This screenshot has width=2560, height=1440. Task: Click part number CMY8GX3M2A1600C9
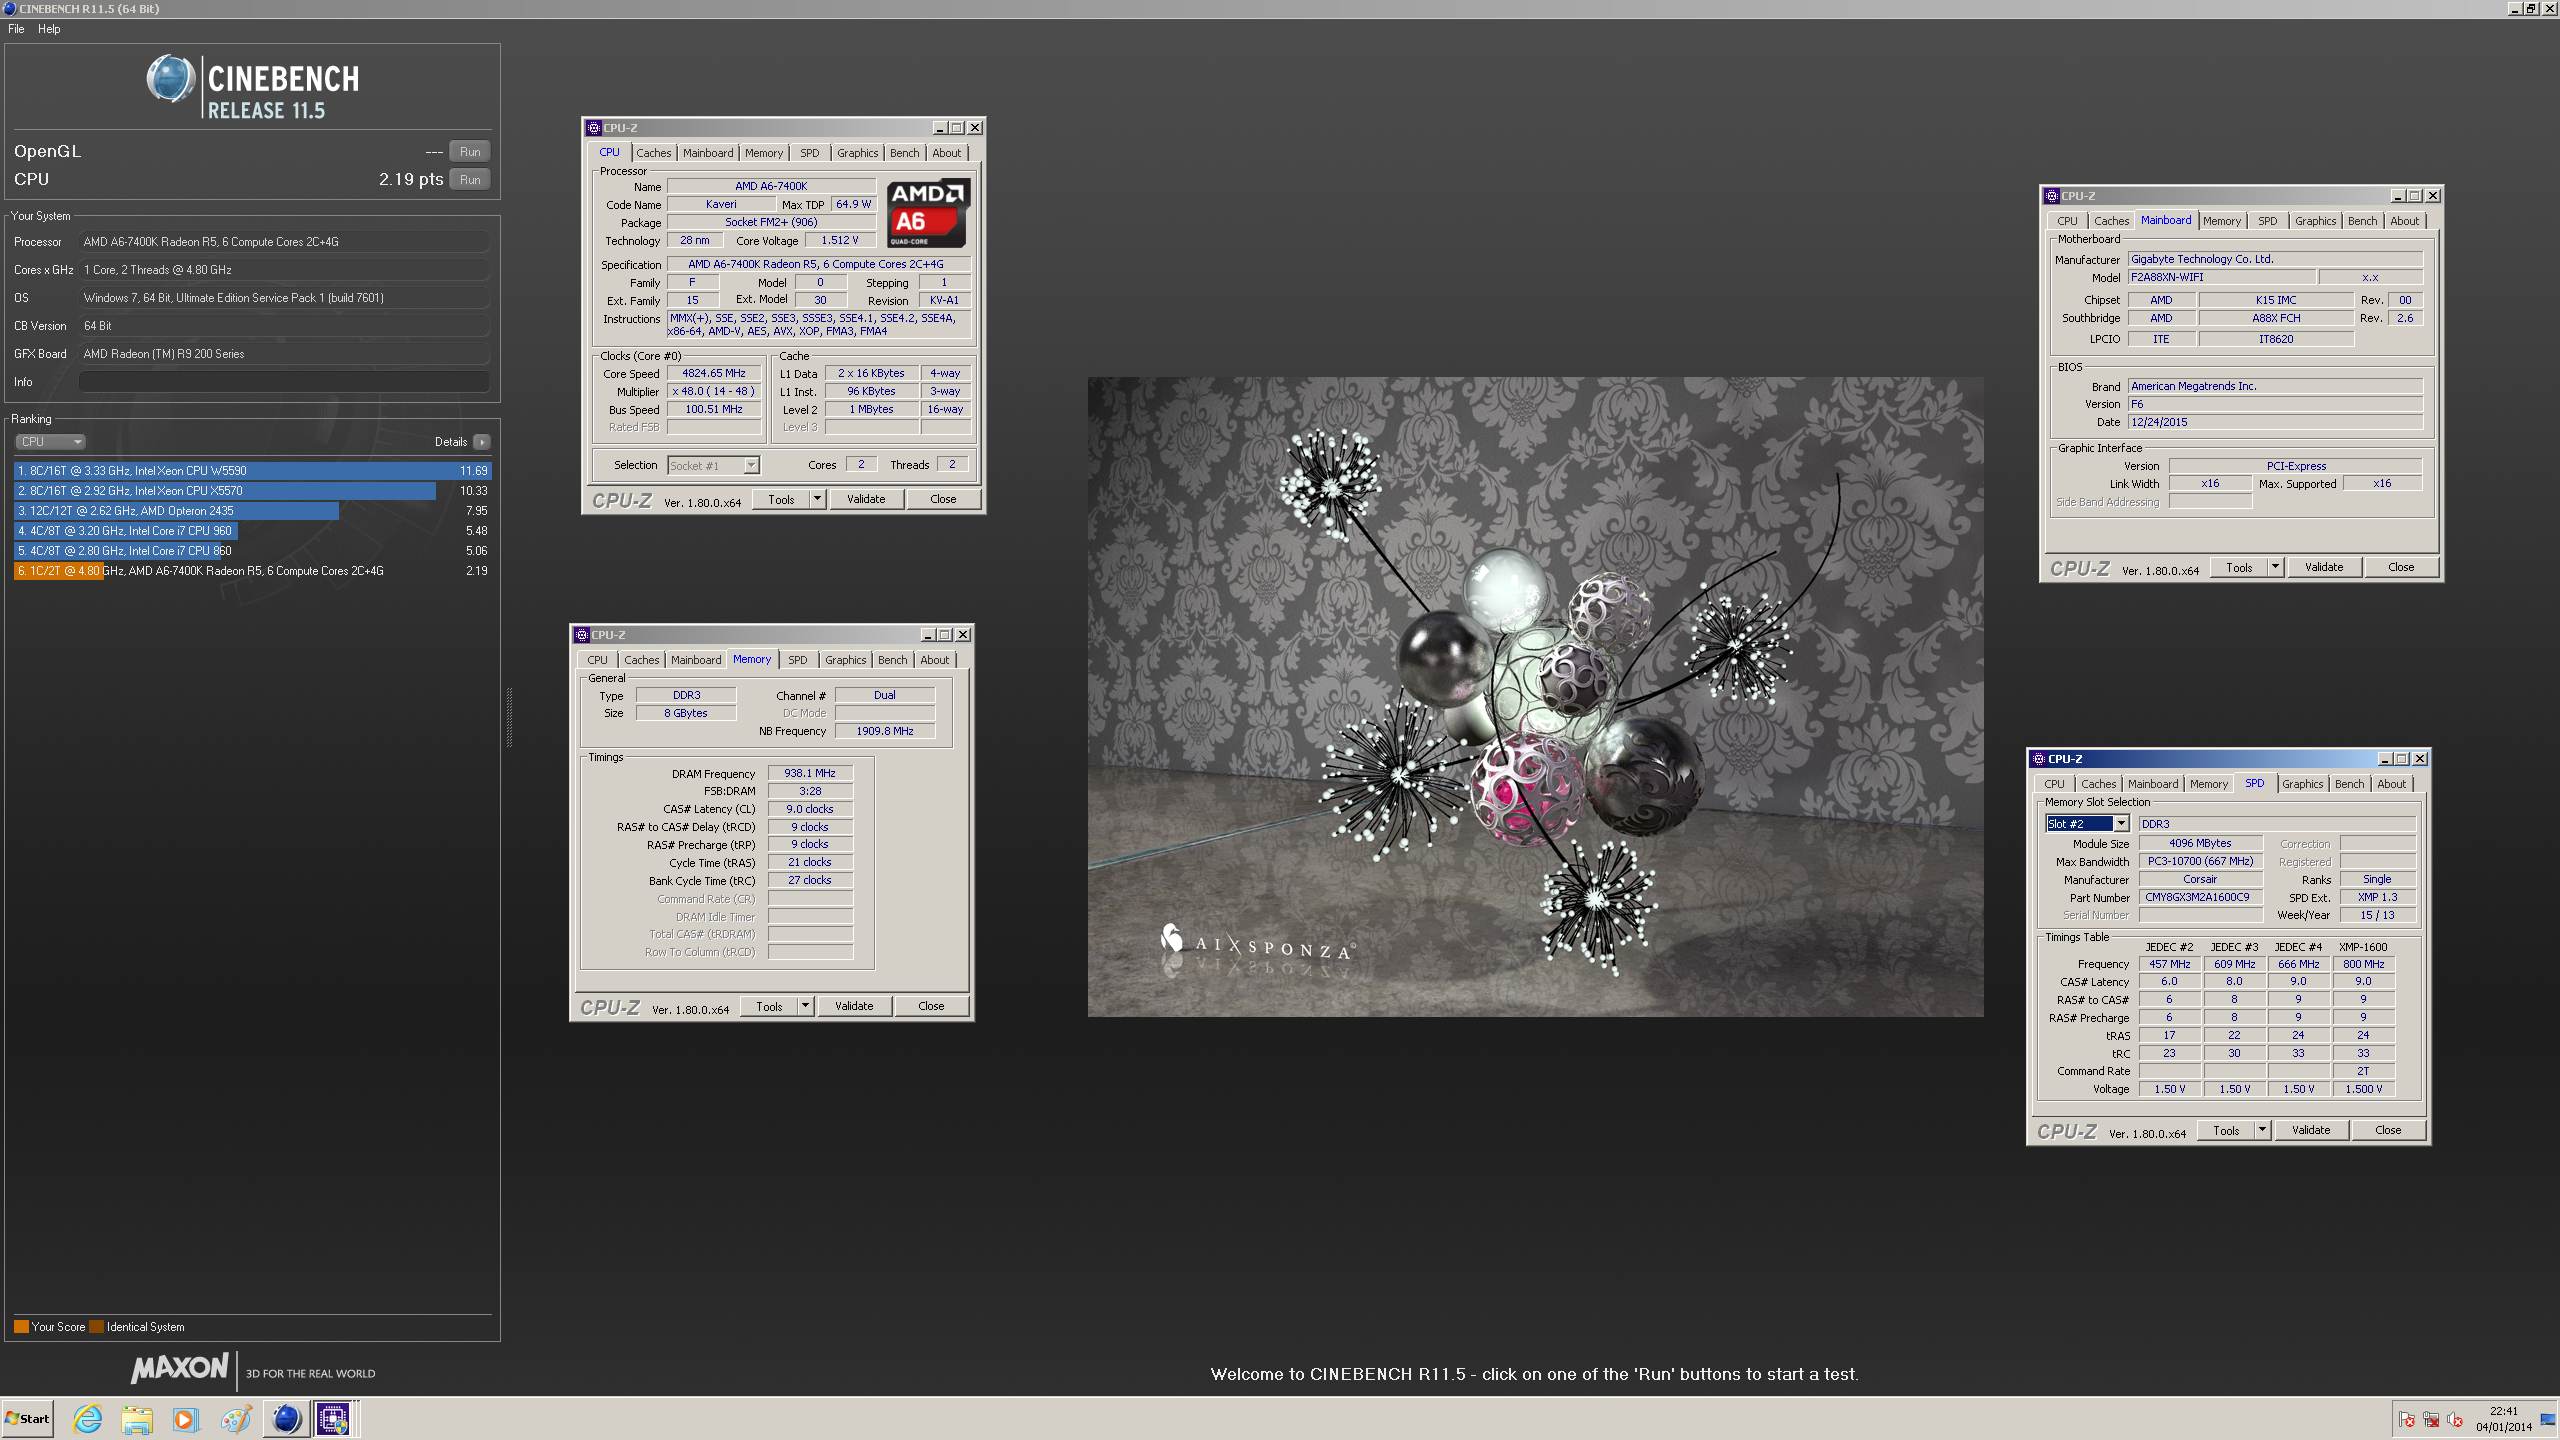tap(2200, 898)
